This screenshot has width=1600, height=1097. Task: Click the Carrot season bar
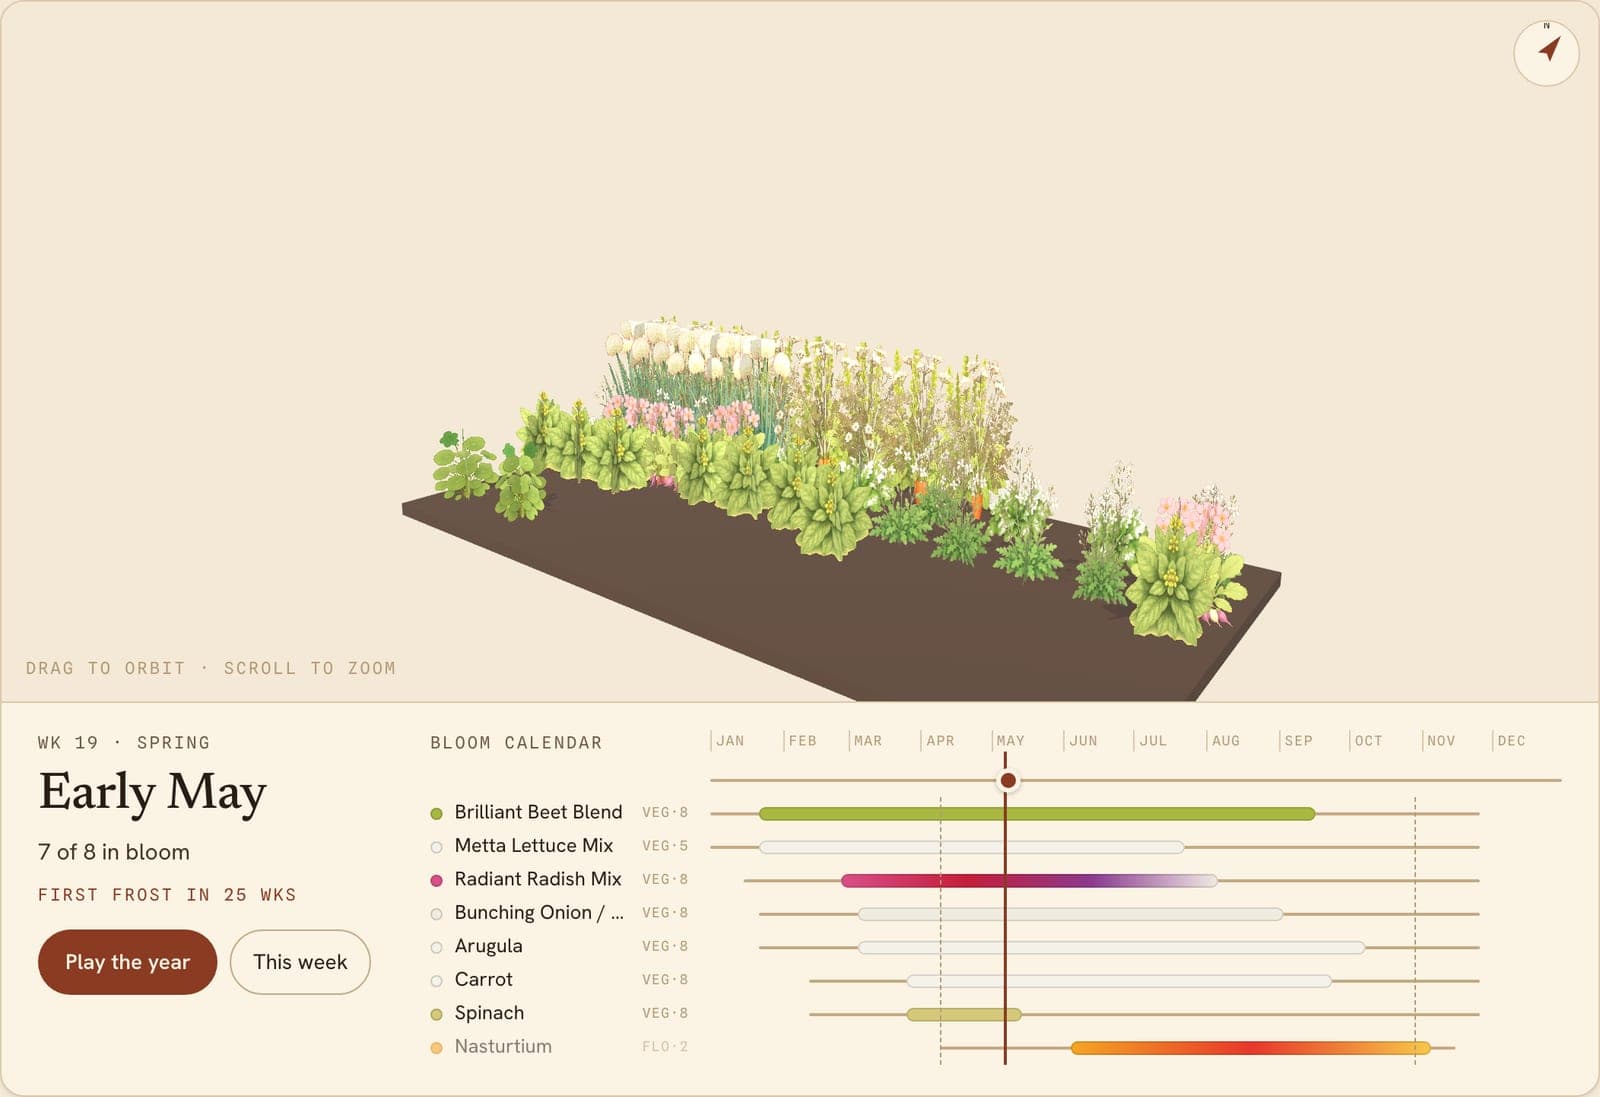[x=1119, y=981]
